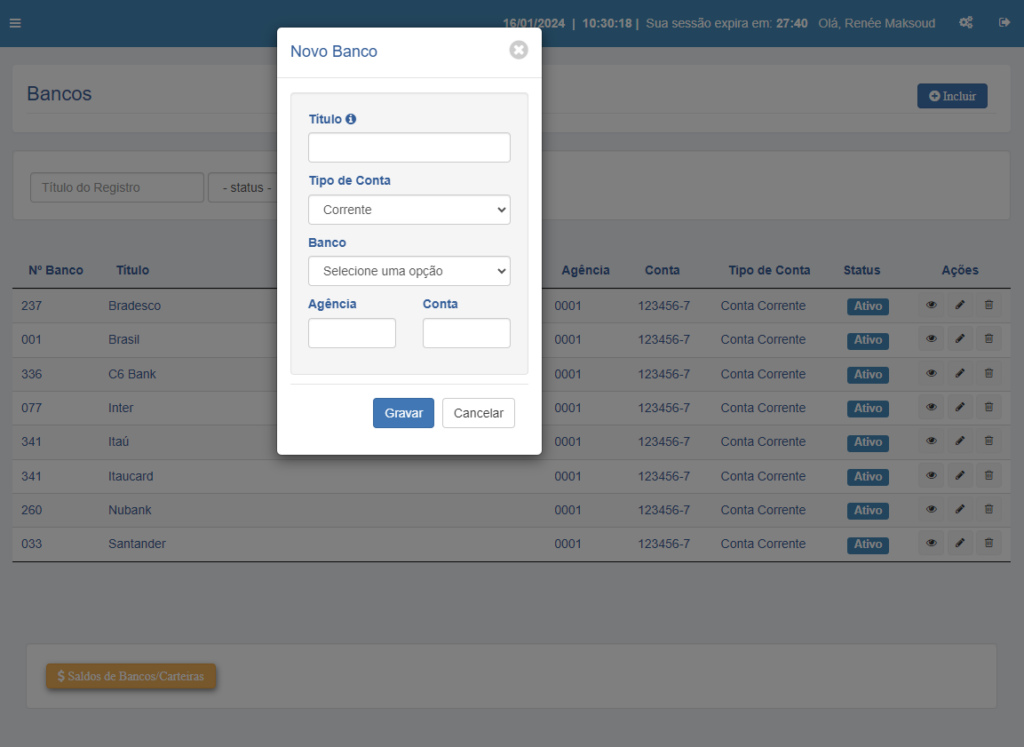View the Itaú bank record

click(x=931, y=441)
